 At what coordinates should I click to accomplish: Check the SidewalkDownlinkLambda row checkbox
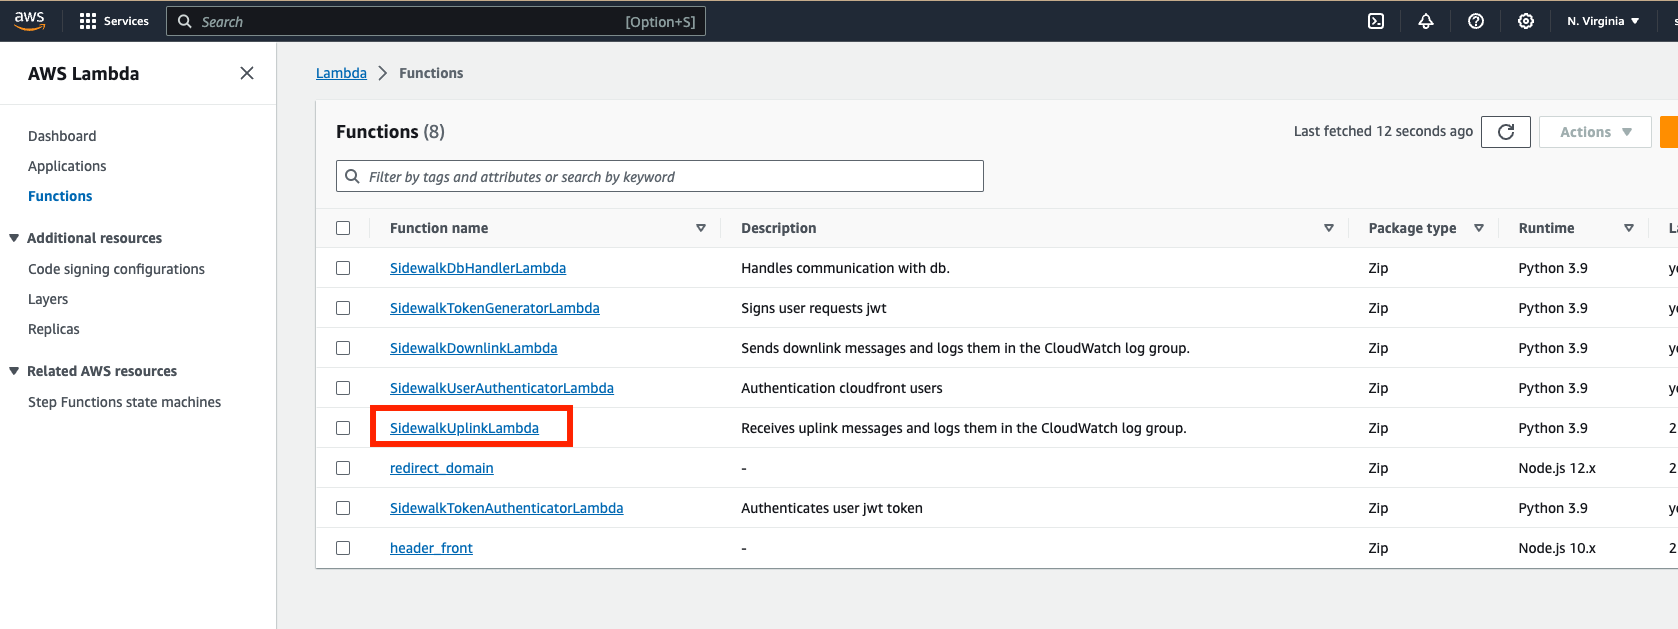343,348
